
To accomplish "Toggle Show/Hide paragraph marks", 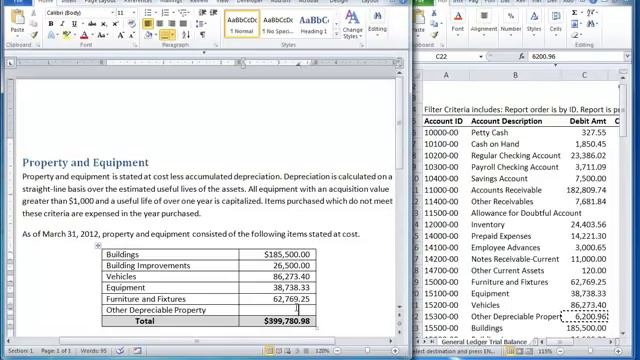I will (x=202, y=36).
